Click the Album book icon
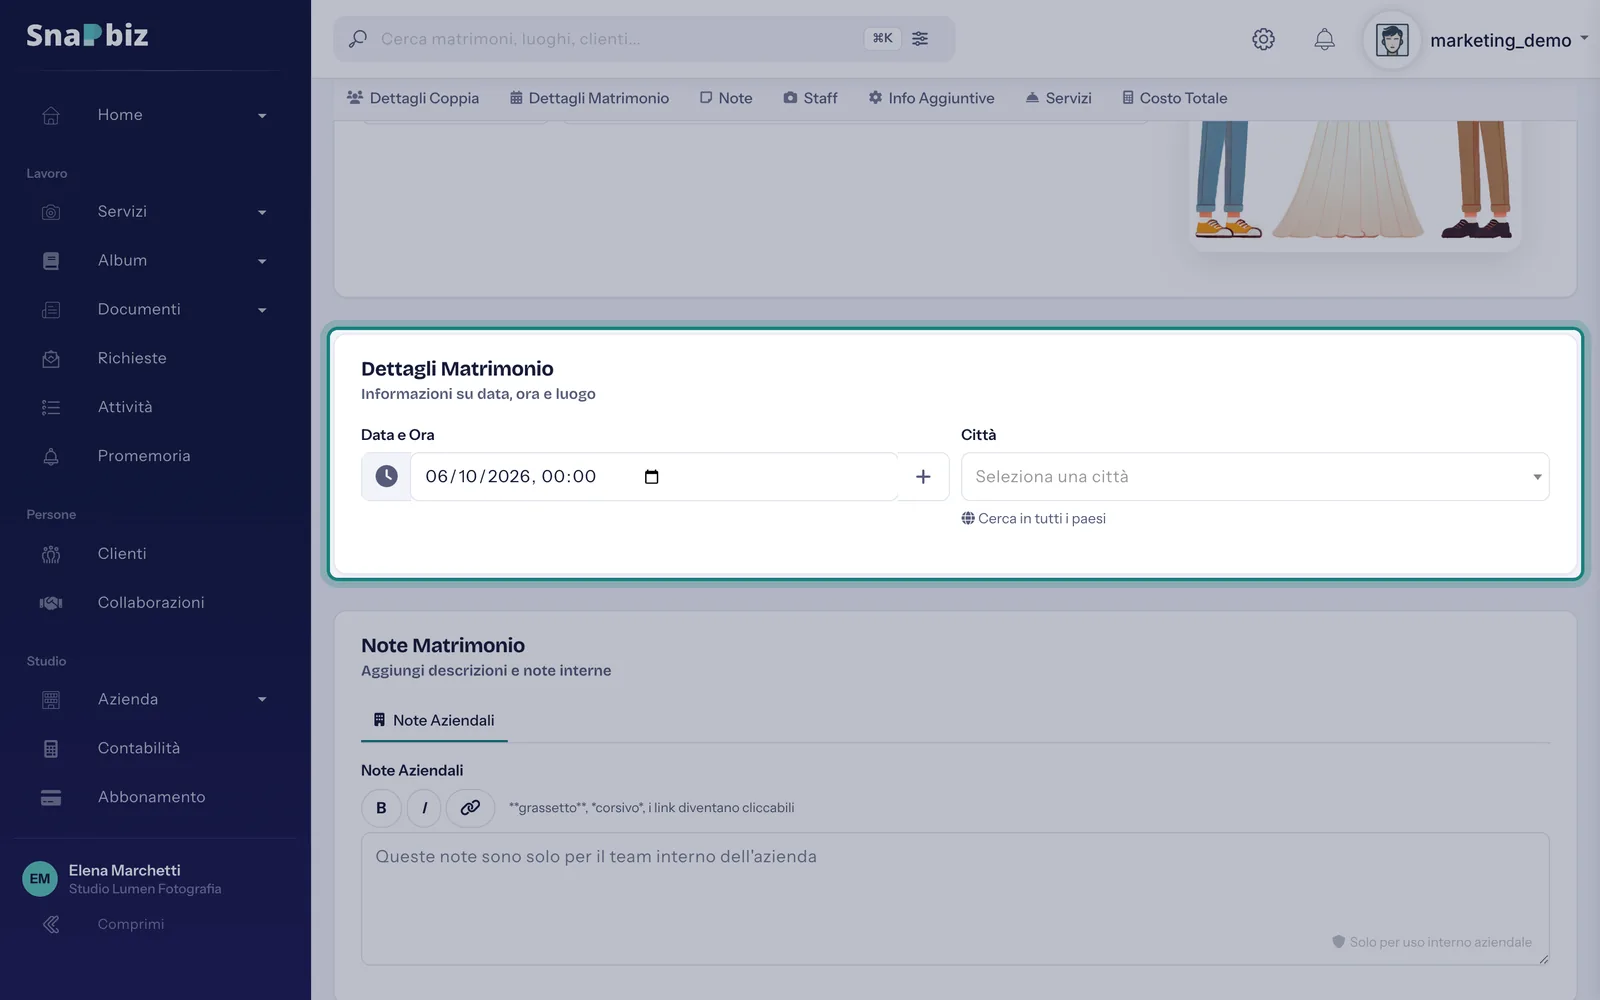Screen dimensions: 1600x1000 [51, 261]
